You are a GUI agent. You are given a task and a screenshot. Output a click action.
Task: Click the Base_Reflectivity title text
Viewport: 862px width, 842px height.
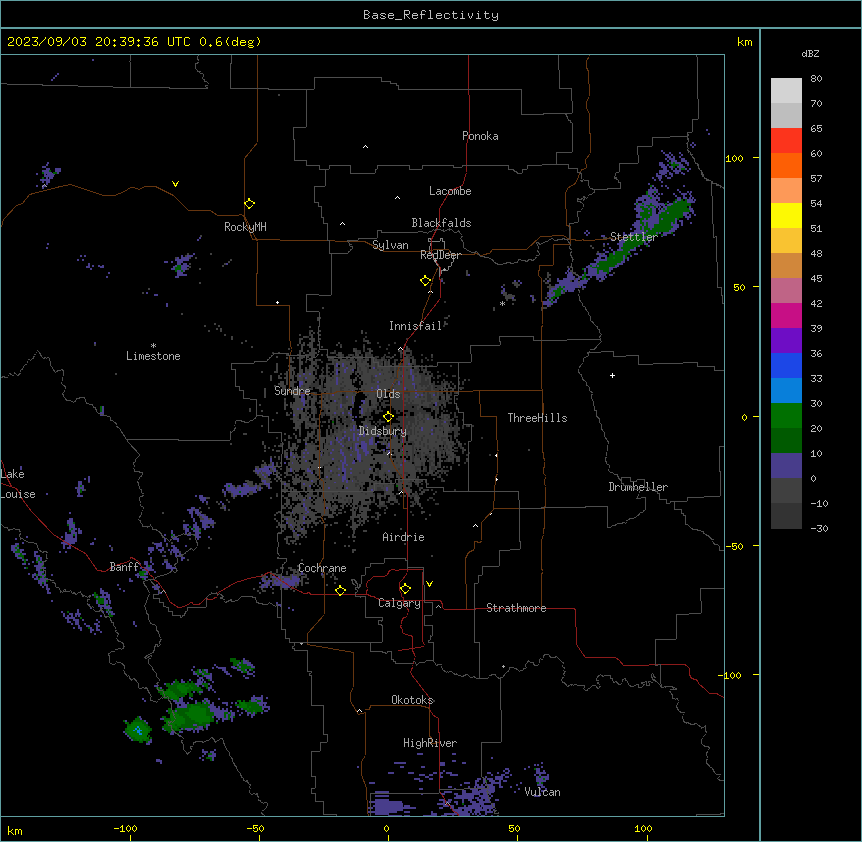[431, 15]
